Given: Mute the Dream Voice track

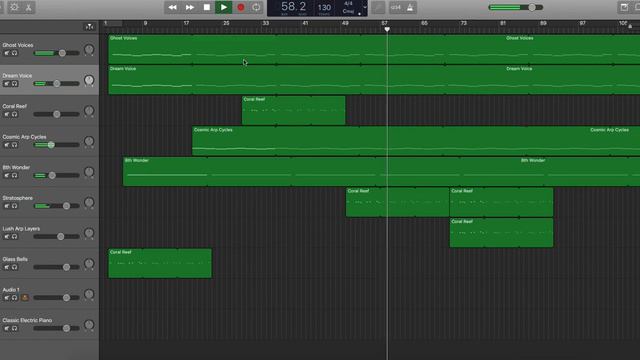Looking at the screenshot, I should pyautogui.click(x=7, y=84).
